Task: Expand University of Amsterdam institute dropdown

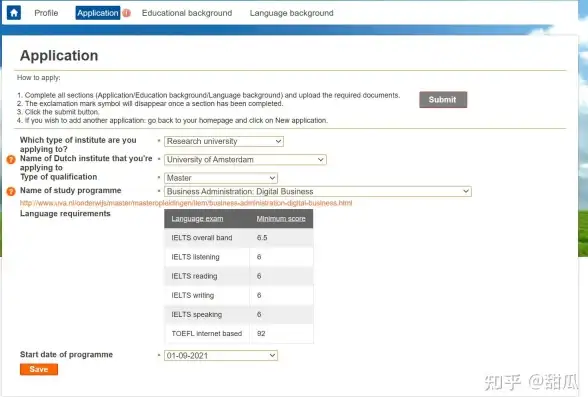Action: tap(245, 160)
